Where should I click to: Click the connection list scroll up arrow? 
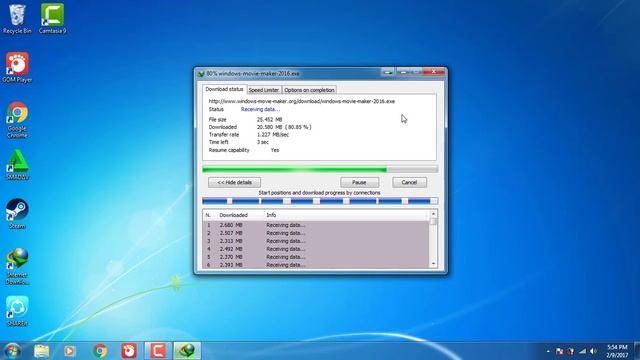point(433,214)
